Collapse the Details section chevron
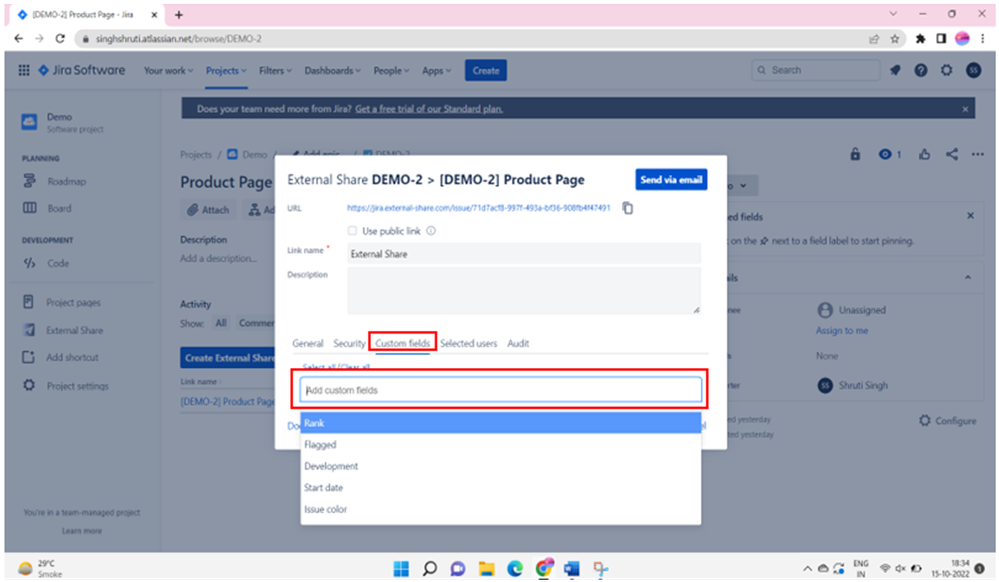999x582 pixels. 968,278
